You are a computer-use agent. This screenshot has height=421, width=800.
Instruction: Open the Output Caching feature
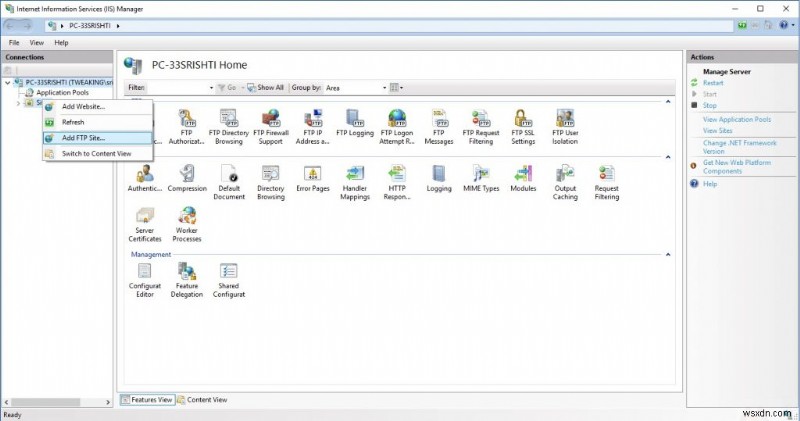click(565, 182)
